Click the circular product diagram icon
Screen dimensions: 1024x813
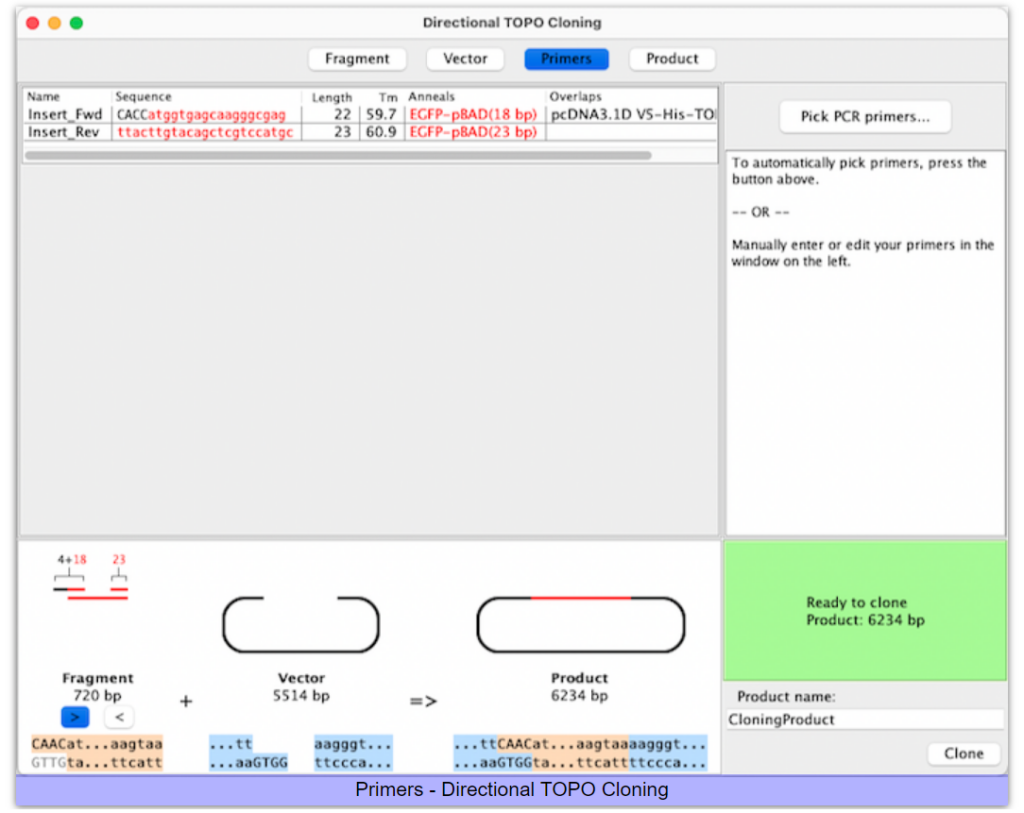tap(580, 625)
